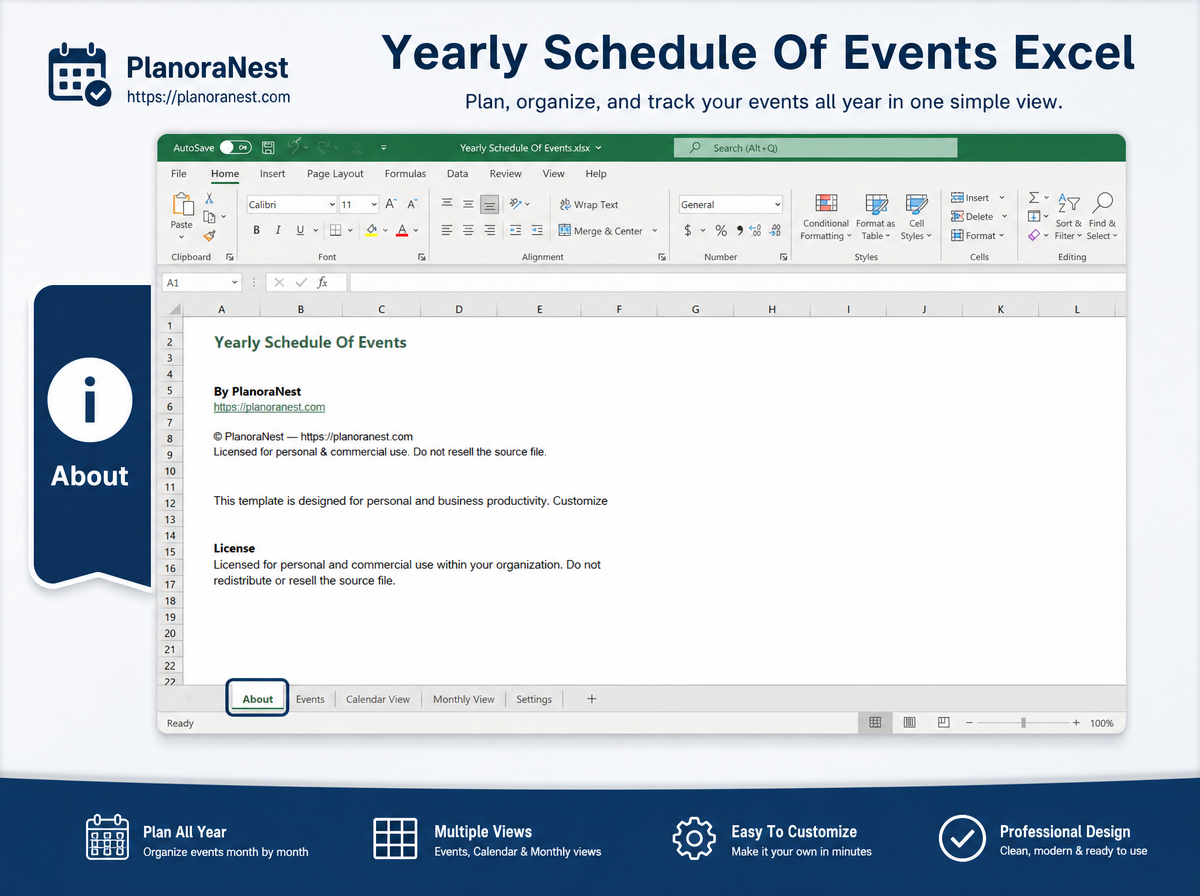Select the highlighted Bottom Align button
Screen dimensions: 1200x896
(489, 204)
